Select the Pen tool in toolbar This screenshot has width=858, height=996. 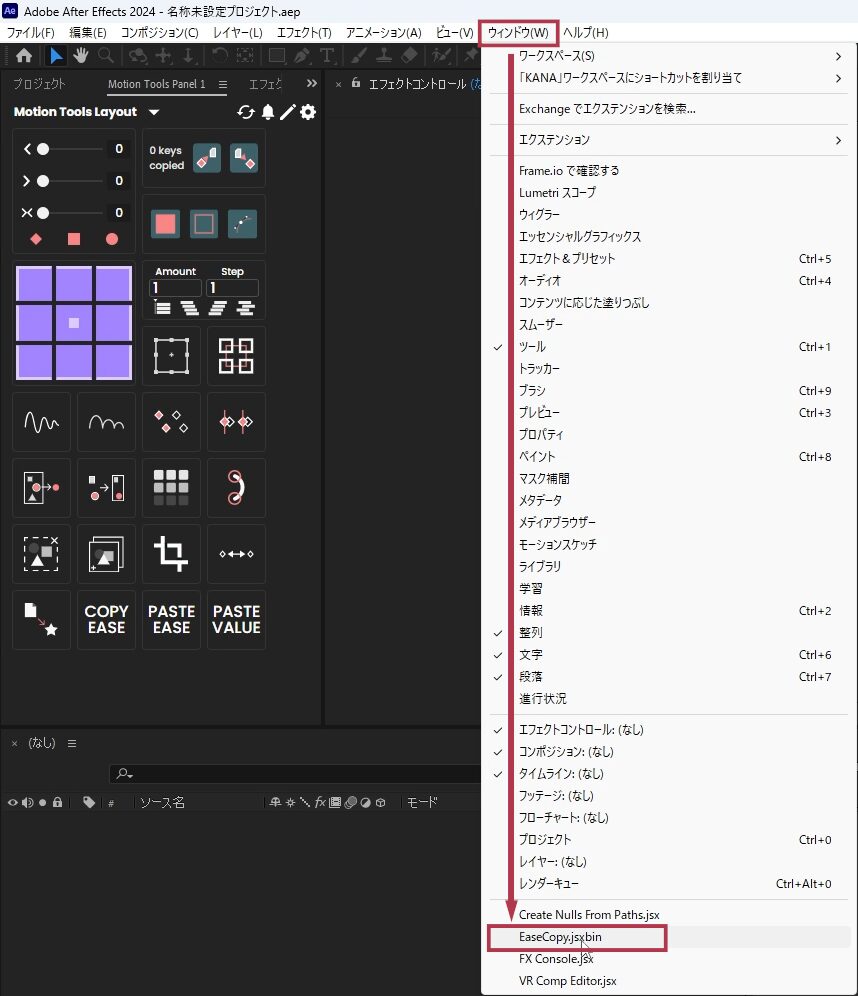[302, 56]
